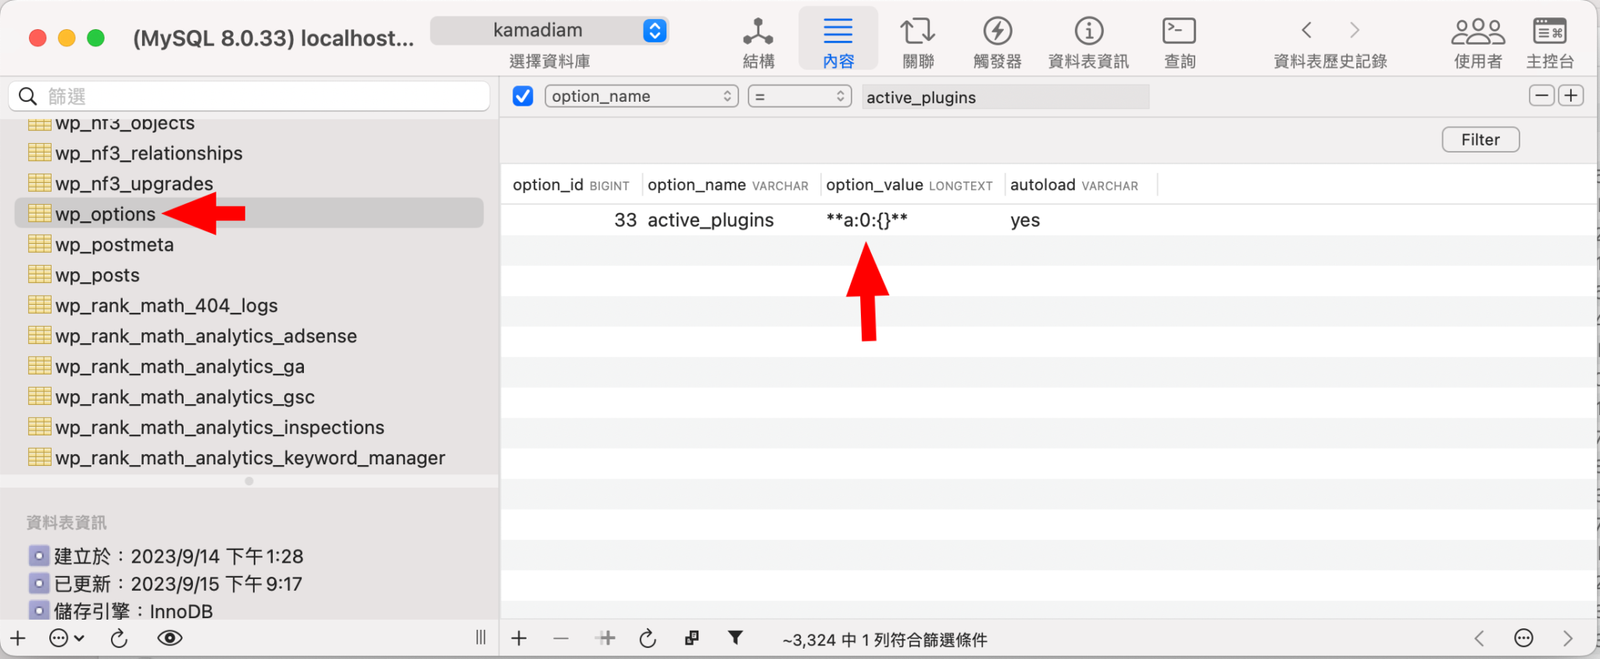
Task: Open the 結構 structure view
Action: tap(758, 43)
